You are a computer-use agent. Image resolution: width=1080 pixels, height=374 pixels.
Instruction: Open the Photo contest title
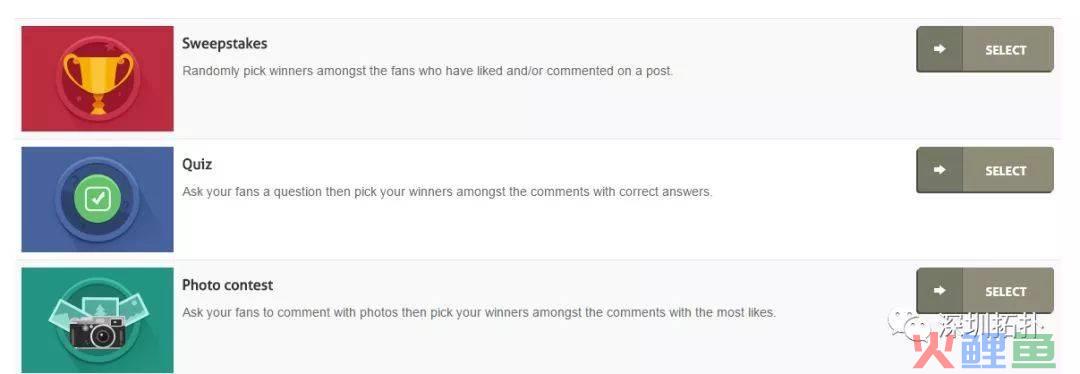(x=227, y=285)
